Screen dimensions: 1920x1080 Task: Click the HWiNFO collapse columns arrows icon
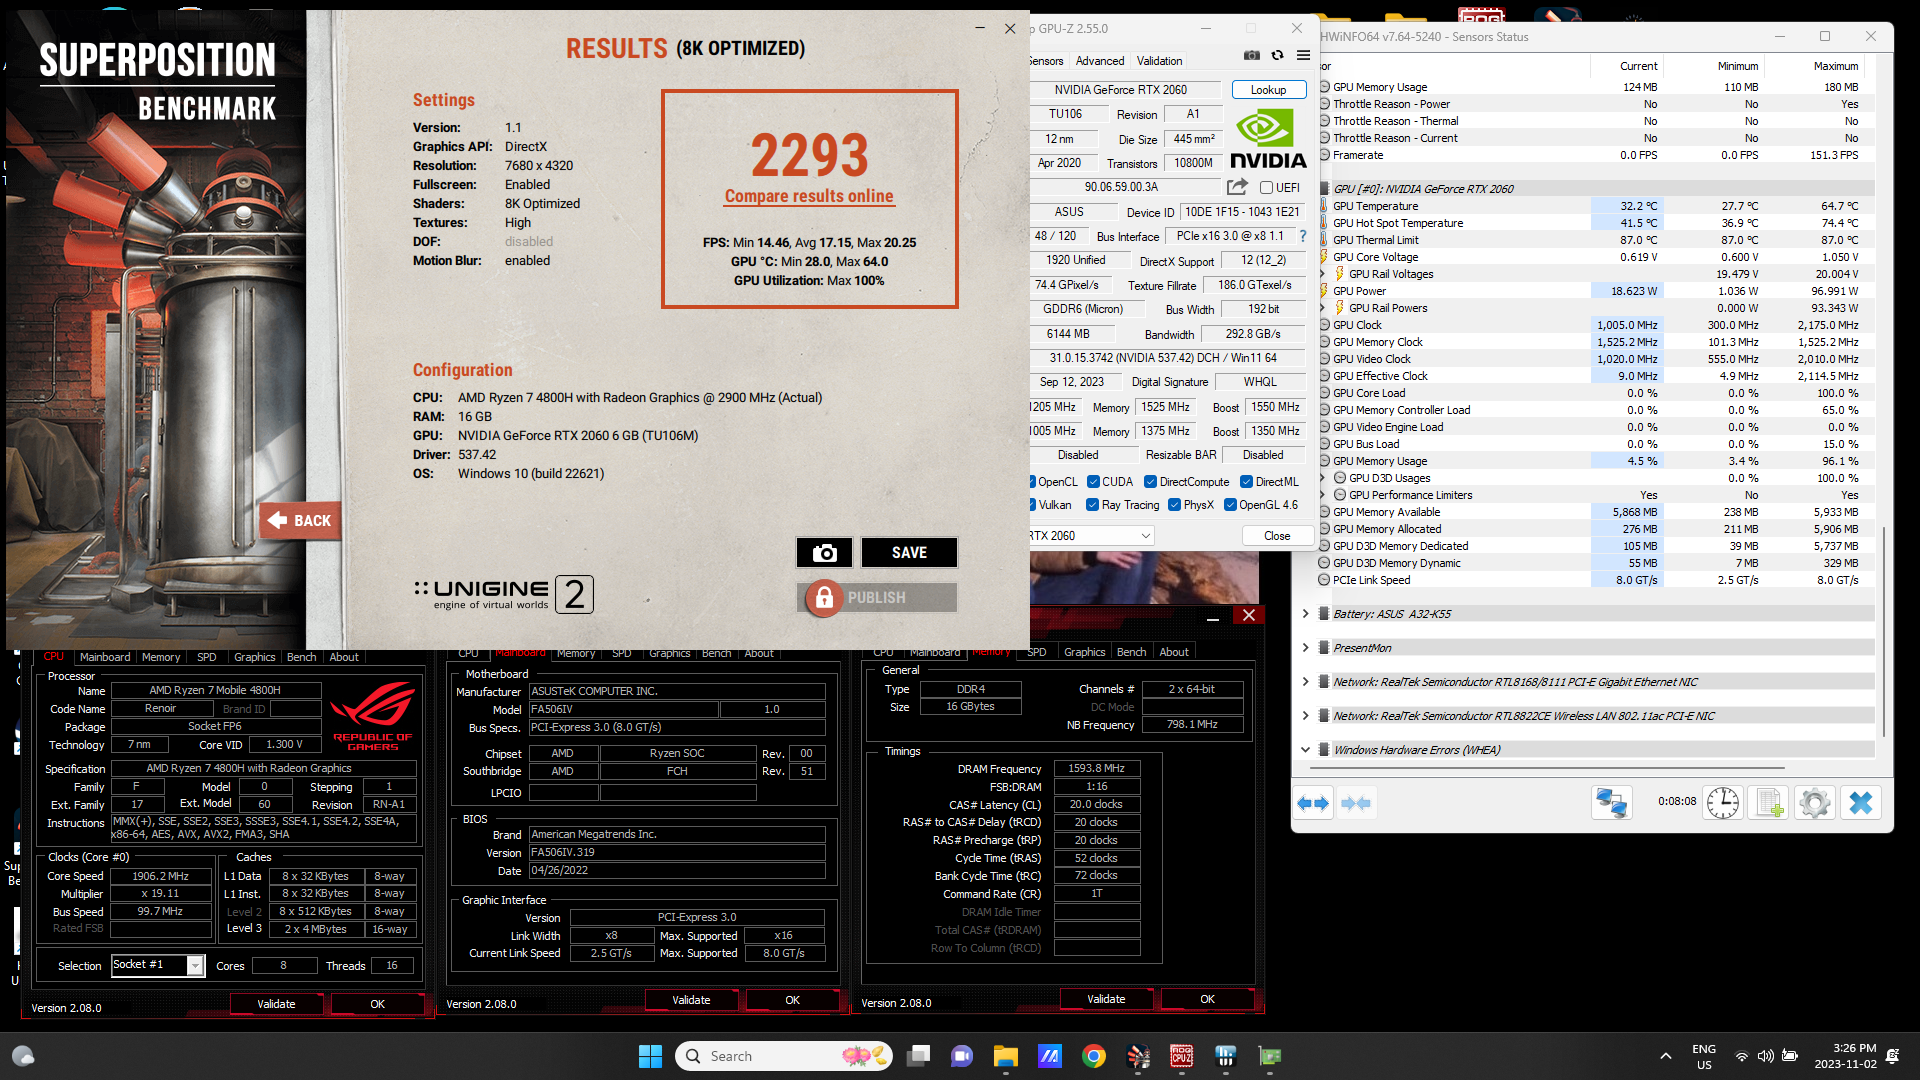point(1356,803)
